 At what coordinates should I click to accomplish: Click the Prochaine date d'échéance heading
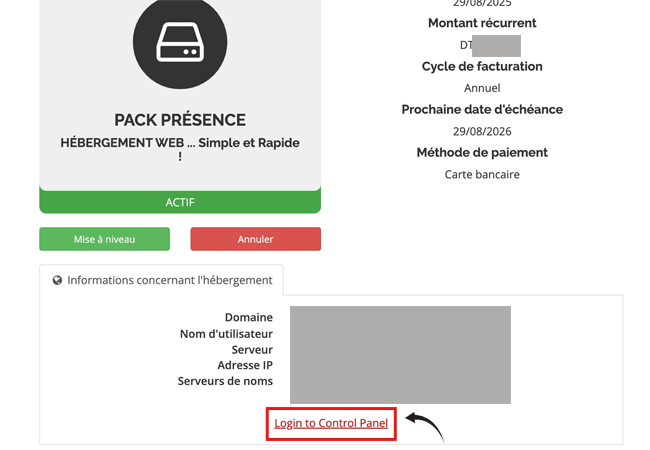(x=482, y=109)
